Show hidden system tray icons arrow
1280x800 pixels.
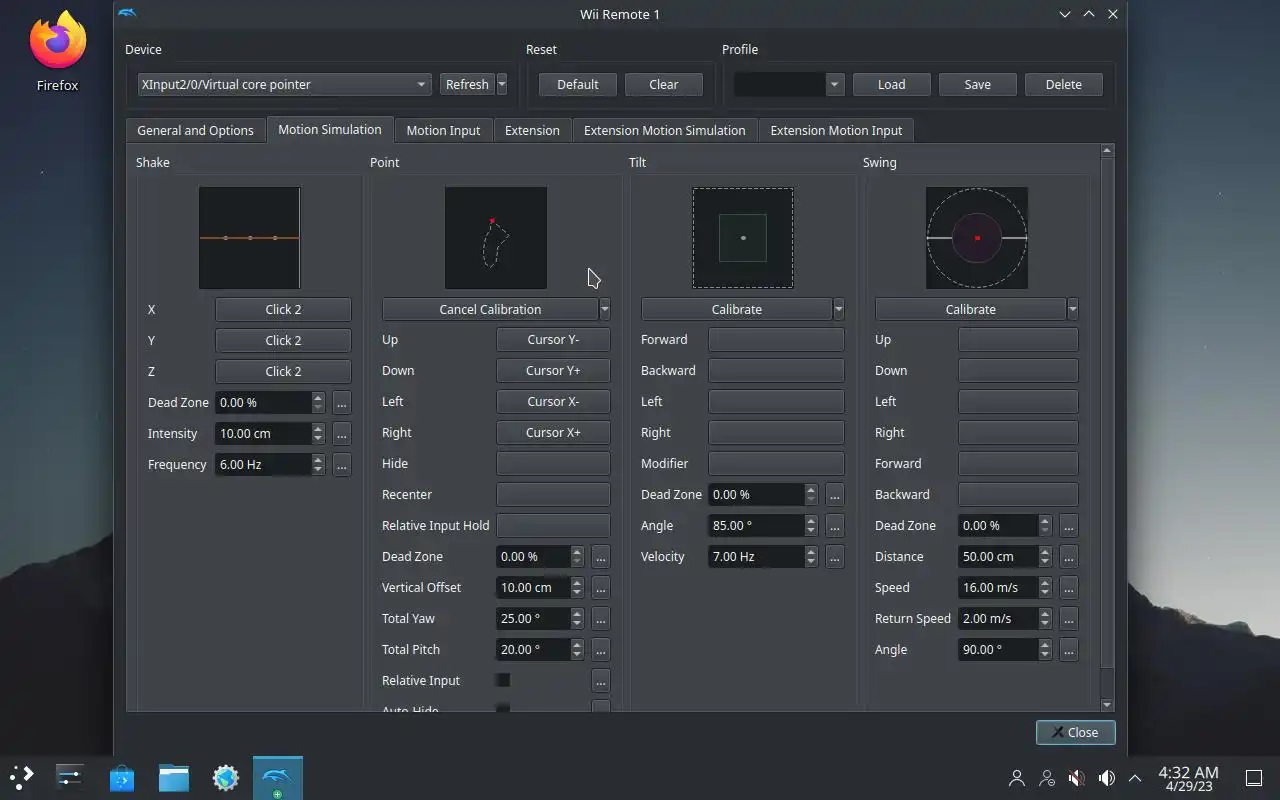[1135, 778]
